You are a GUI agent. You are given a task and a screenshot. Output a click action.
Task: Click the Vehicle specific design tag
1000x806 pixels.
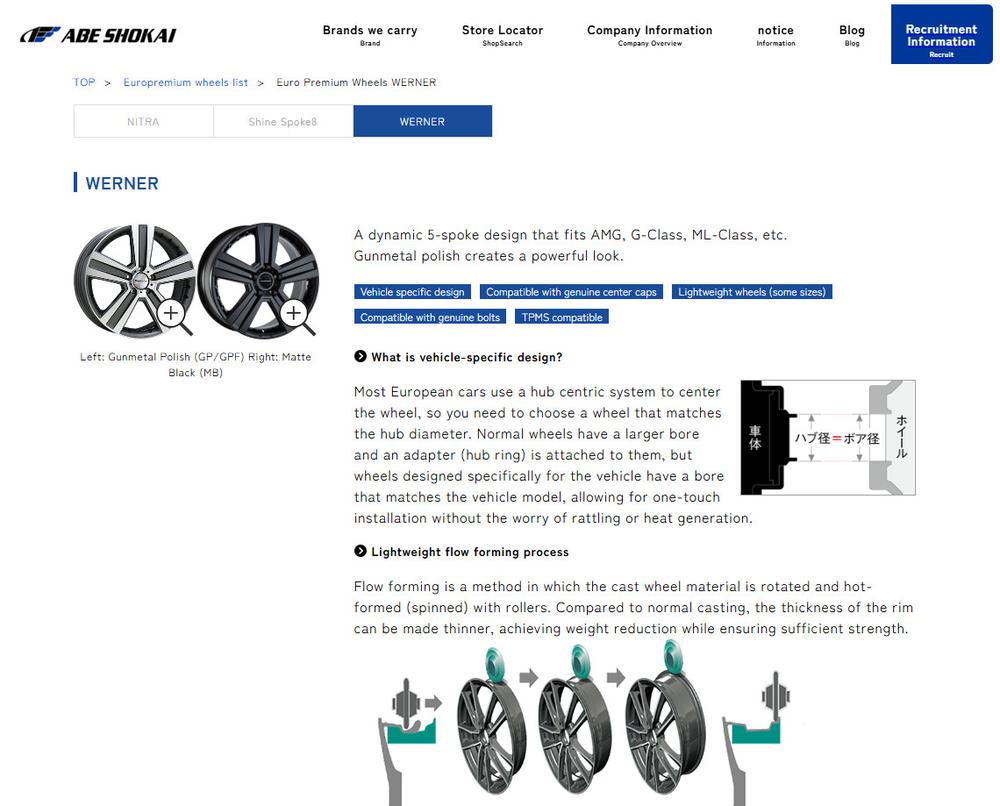tap(413, 292)
